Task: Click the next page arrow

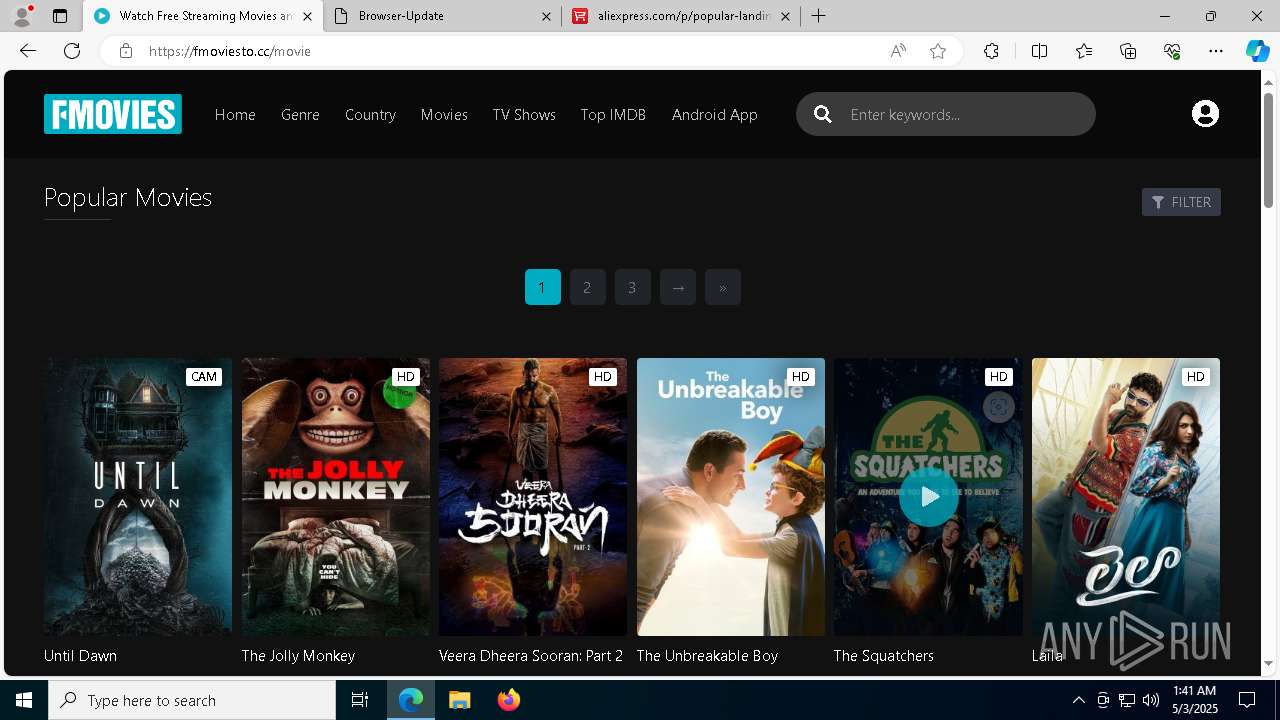Action: 677,287
